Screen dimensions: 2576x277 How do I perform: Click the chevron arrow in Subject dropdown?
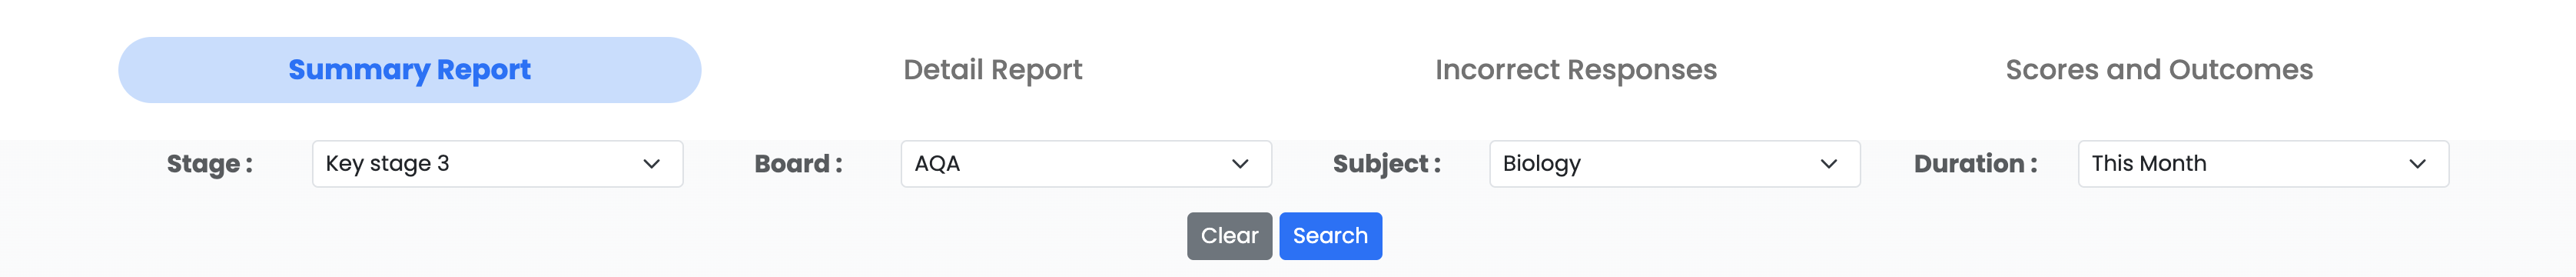tap(1829, 164)
